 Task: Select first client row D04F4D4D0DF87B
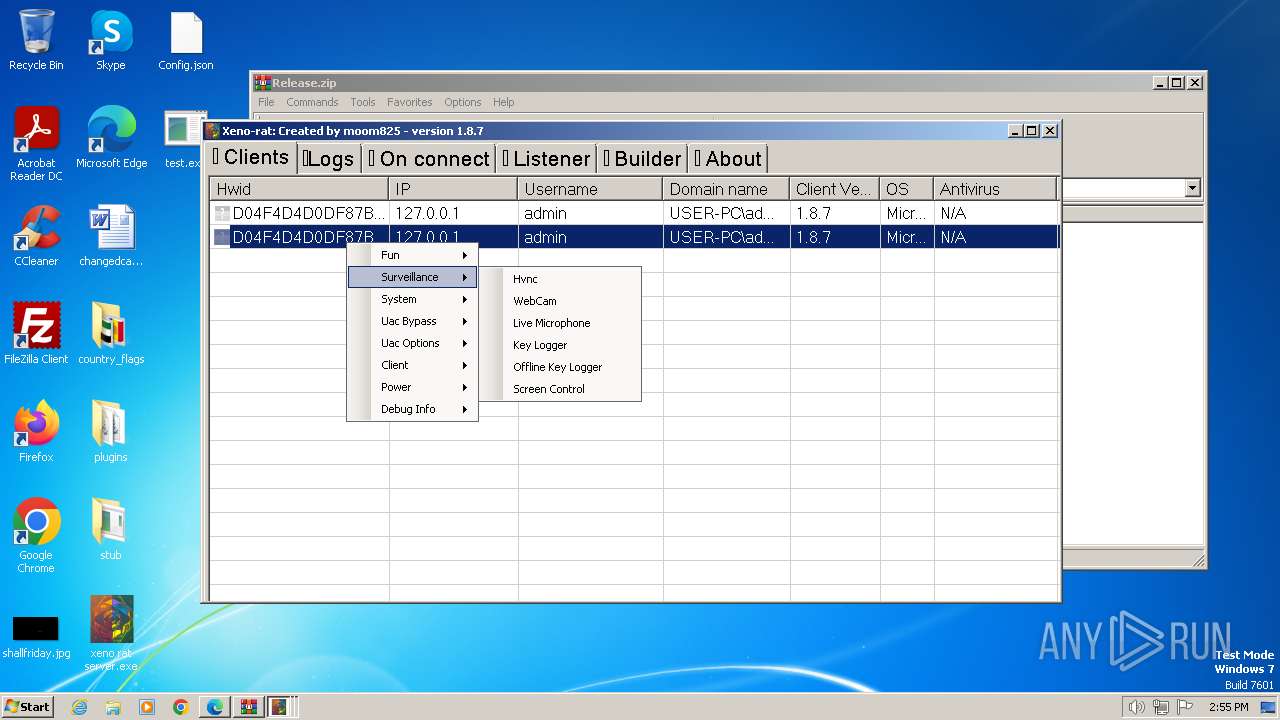point(634,213)
